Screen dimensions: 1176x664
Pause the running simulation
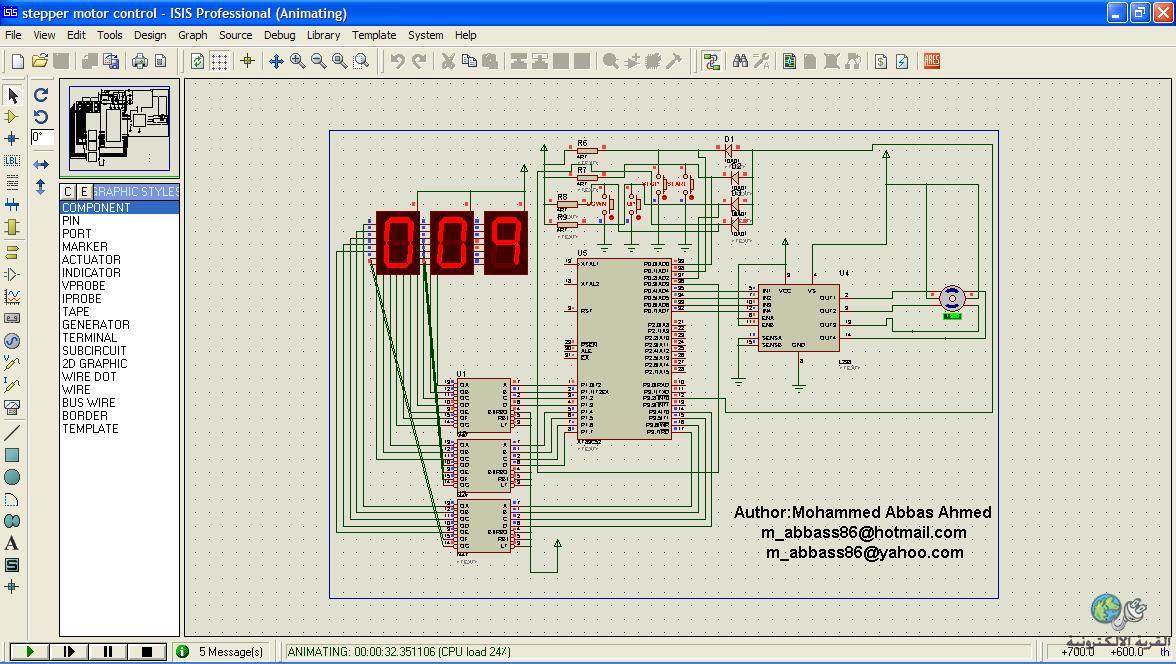coord(107,651)
